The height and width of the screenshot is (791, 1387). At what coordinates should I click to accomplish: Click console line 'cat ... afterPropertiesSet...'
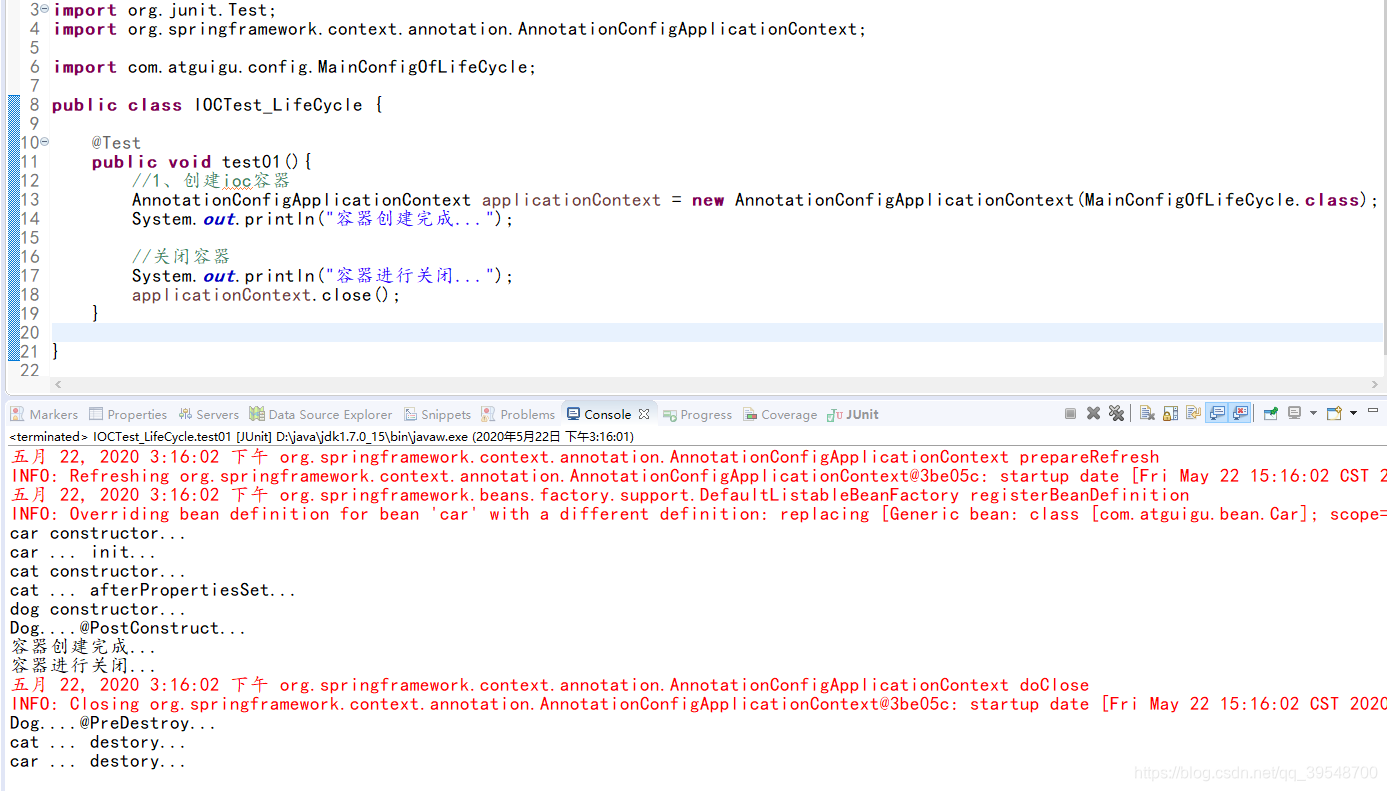(x=153, y=590)
